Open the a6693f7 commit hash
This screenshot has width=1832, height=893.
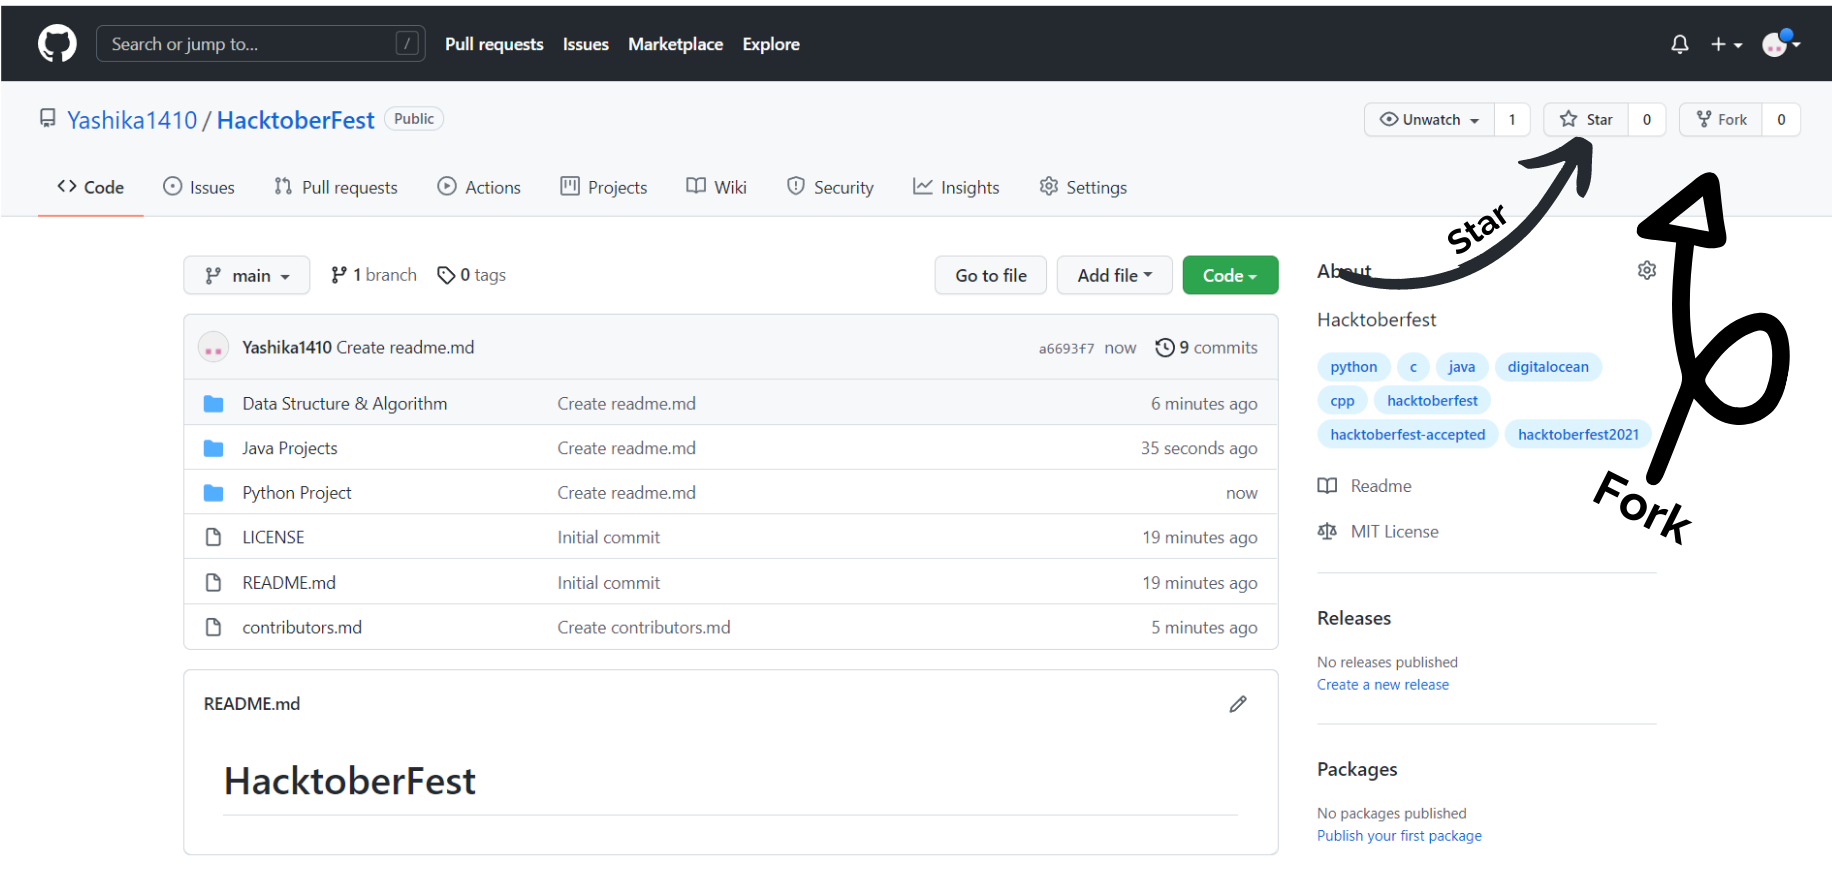(x=1066, y=348)
